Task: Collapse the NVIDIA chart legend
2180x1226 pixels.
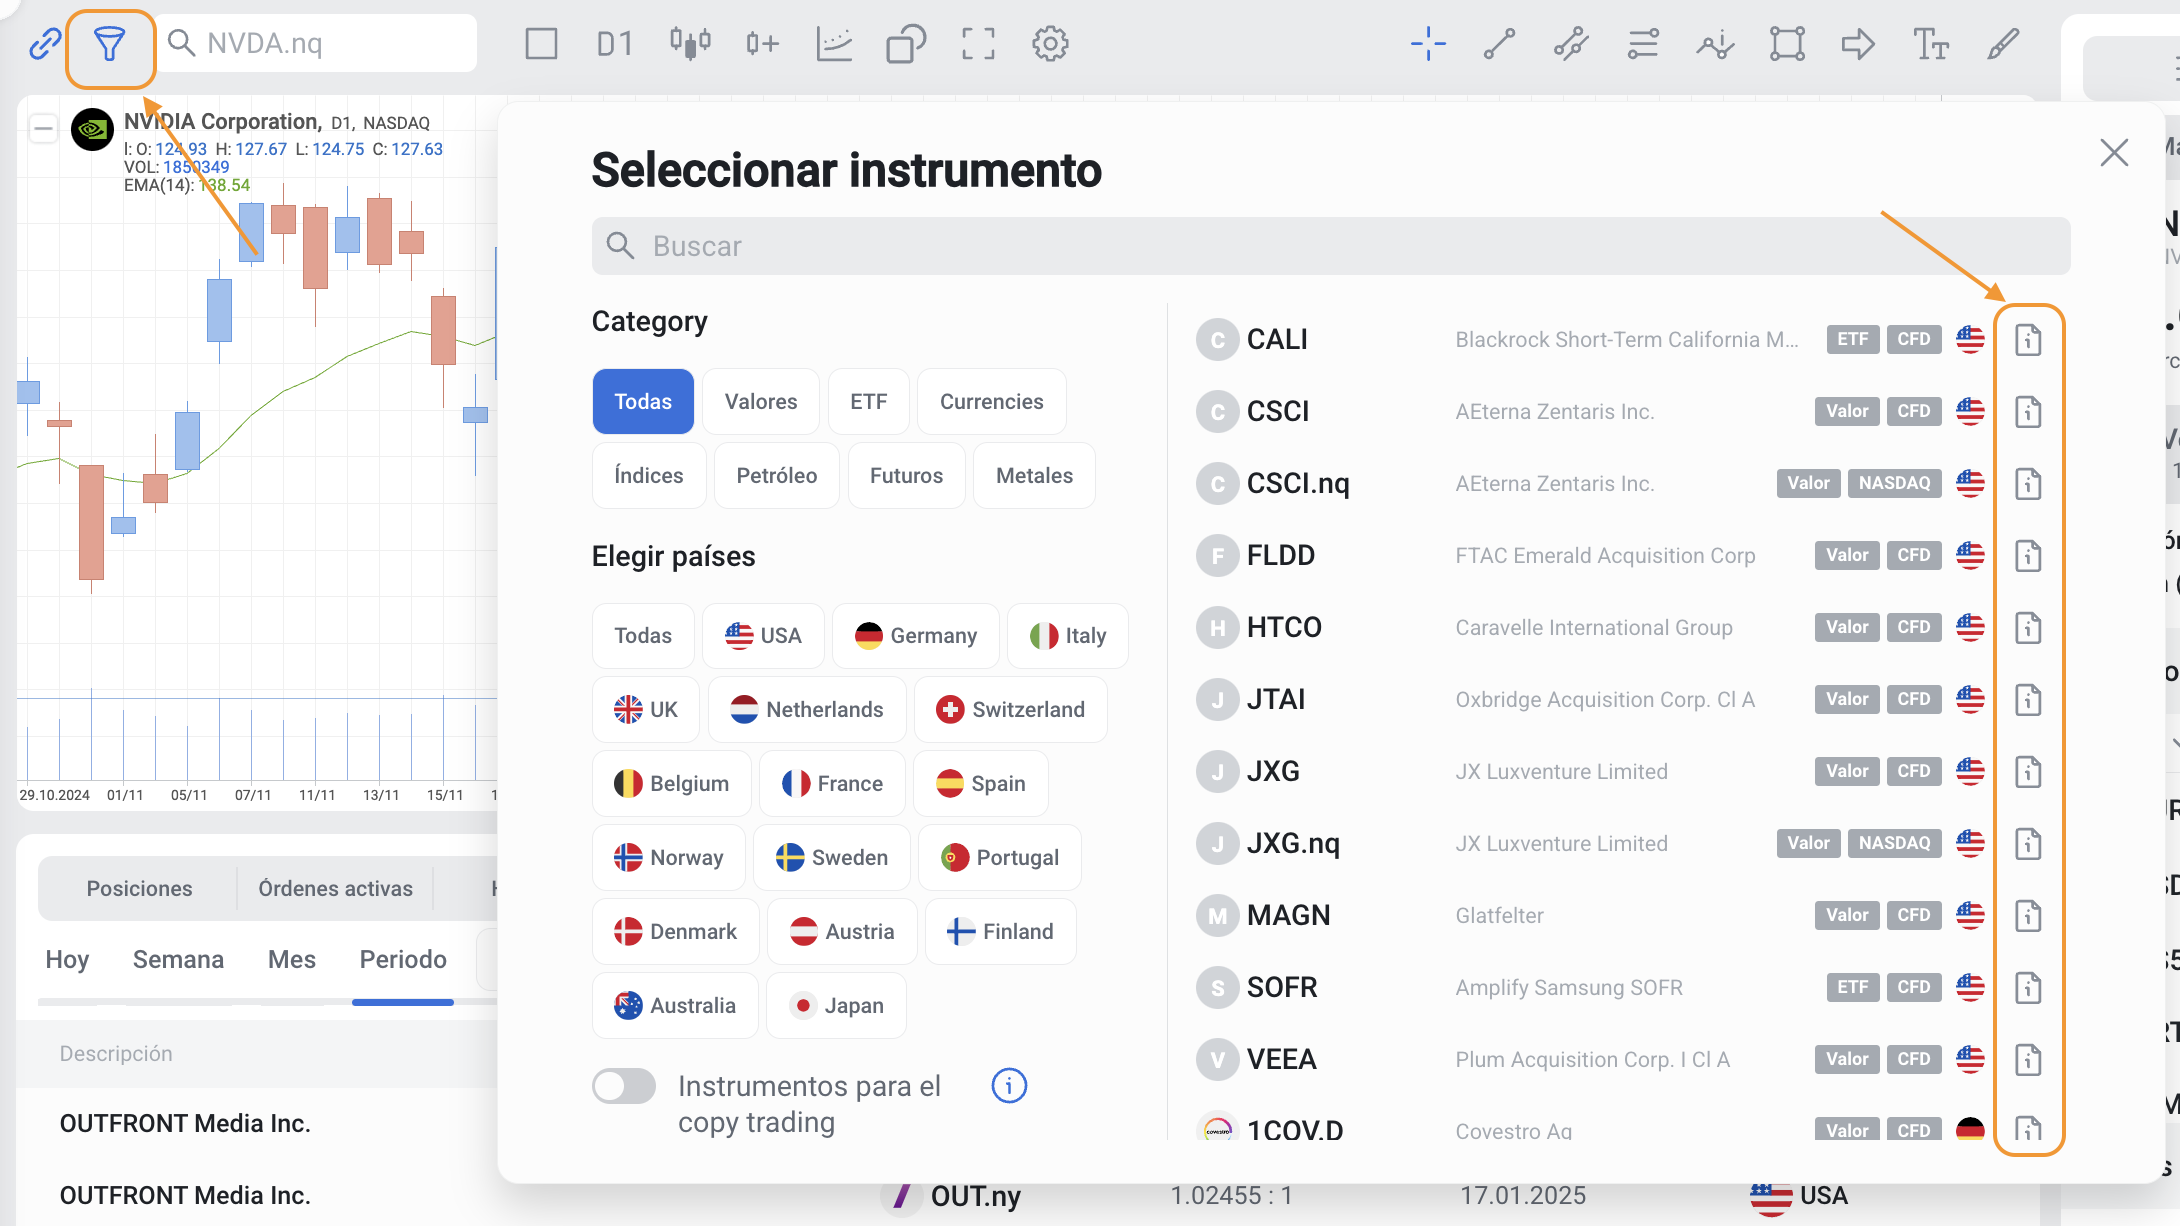Action: click(43, 128)
